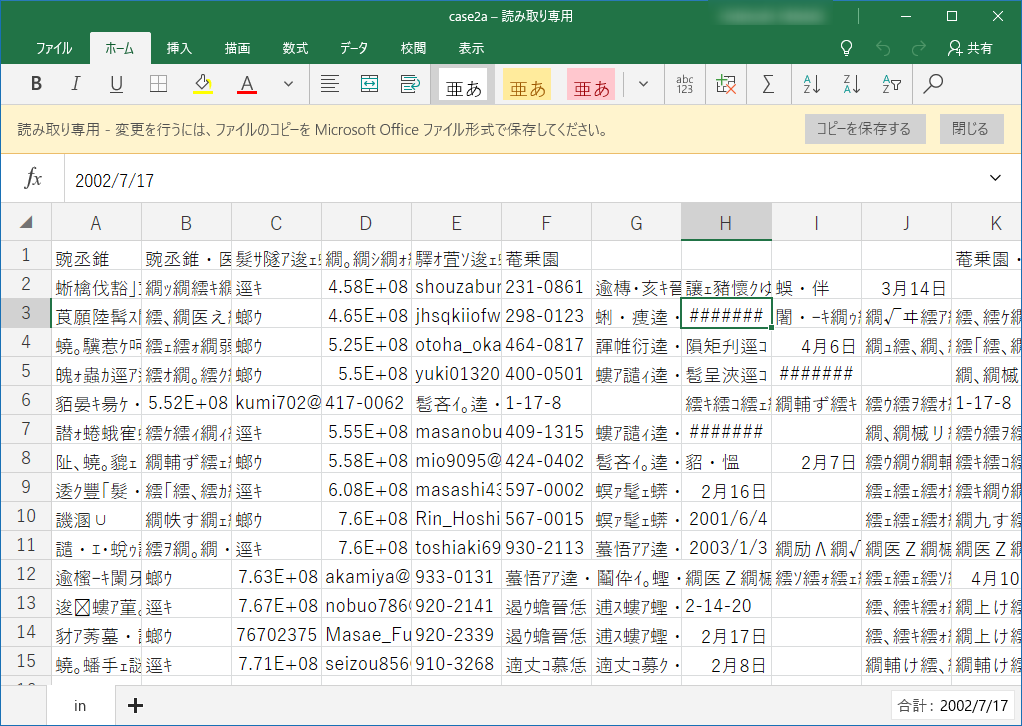Click cell 2001/6/4
Image resolution: width=1022 pixels, height=726 pixels.
click(726, 519)
